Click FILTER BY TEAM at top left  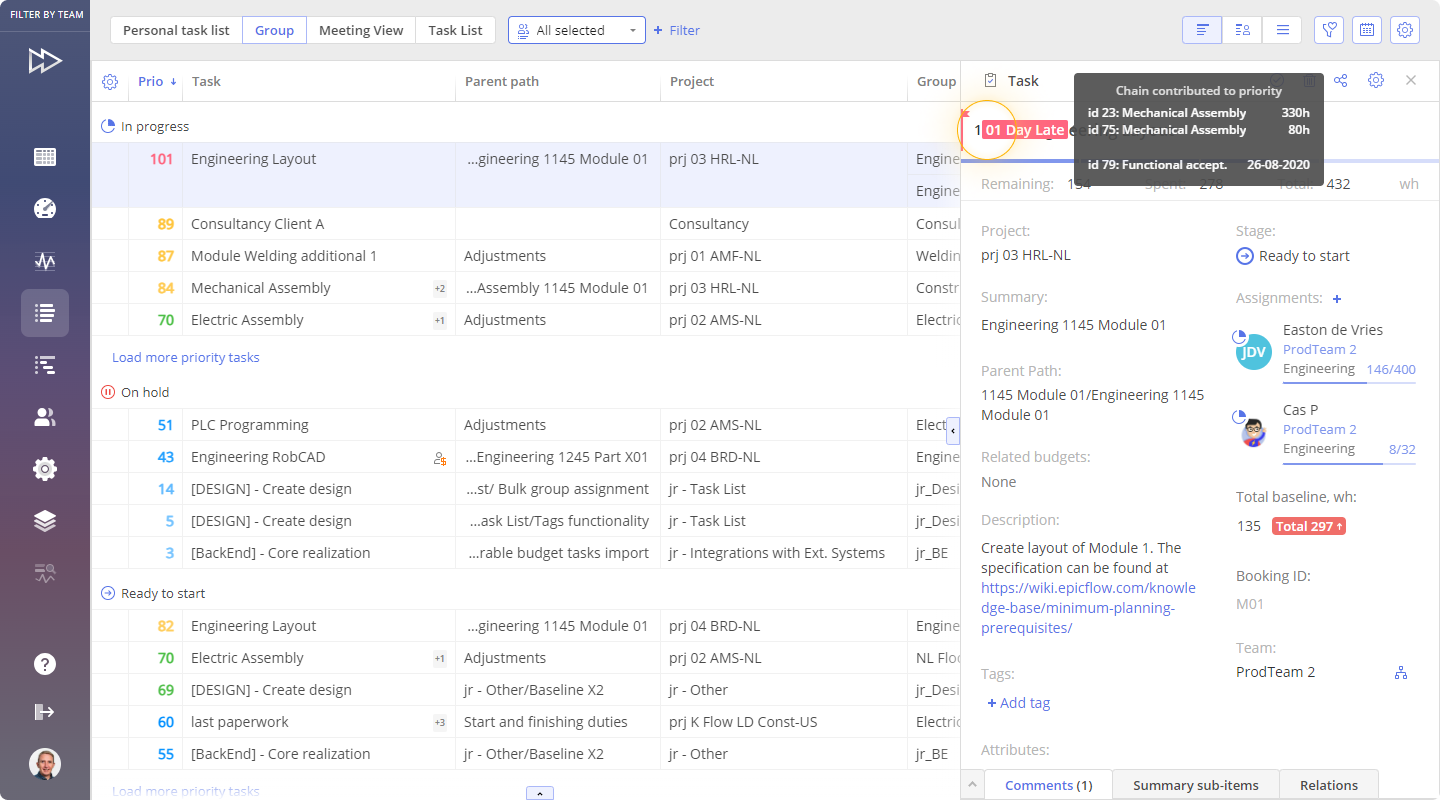point(45,15)
